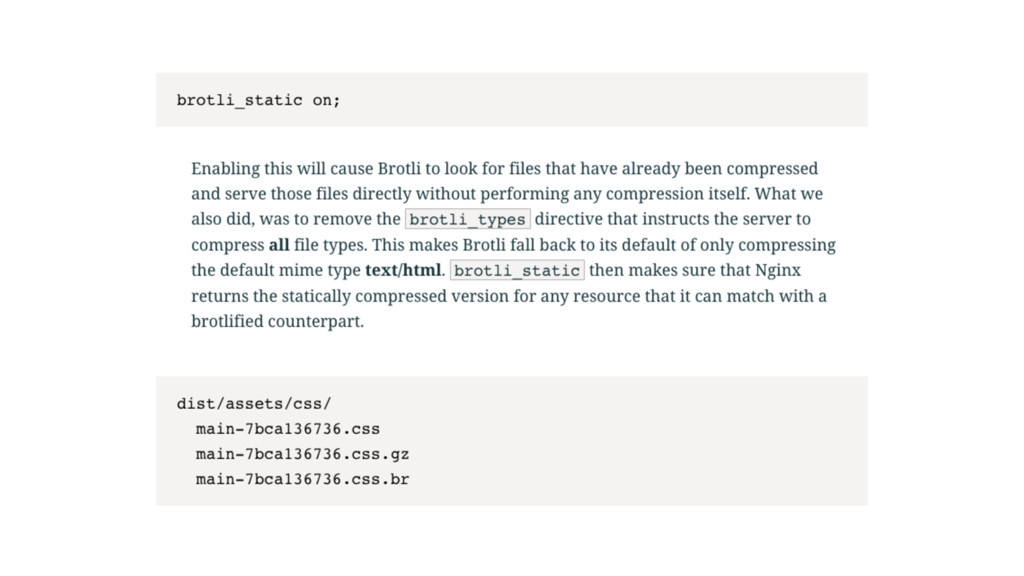The height and width of the screenshot is (576, 1024).
Task: Click the bottom gray code block background
Action: (x=512, y=441)
